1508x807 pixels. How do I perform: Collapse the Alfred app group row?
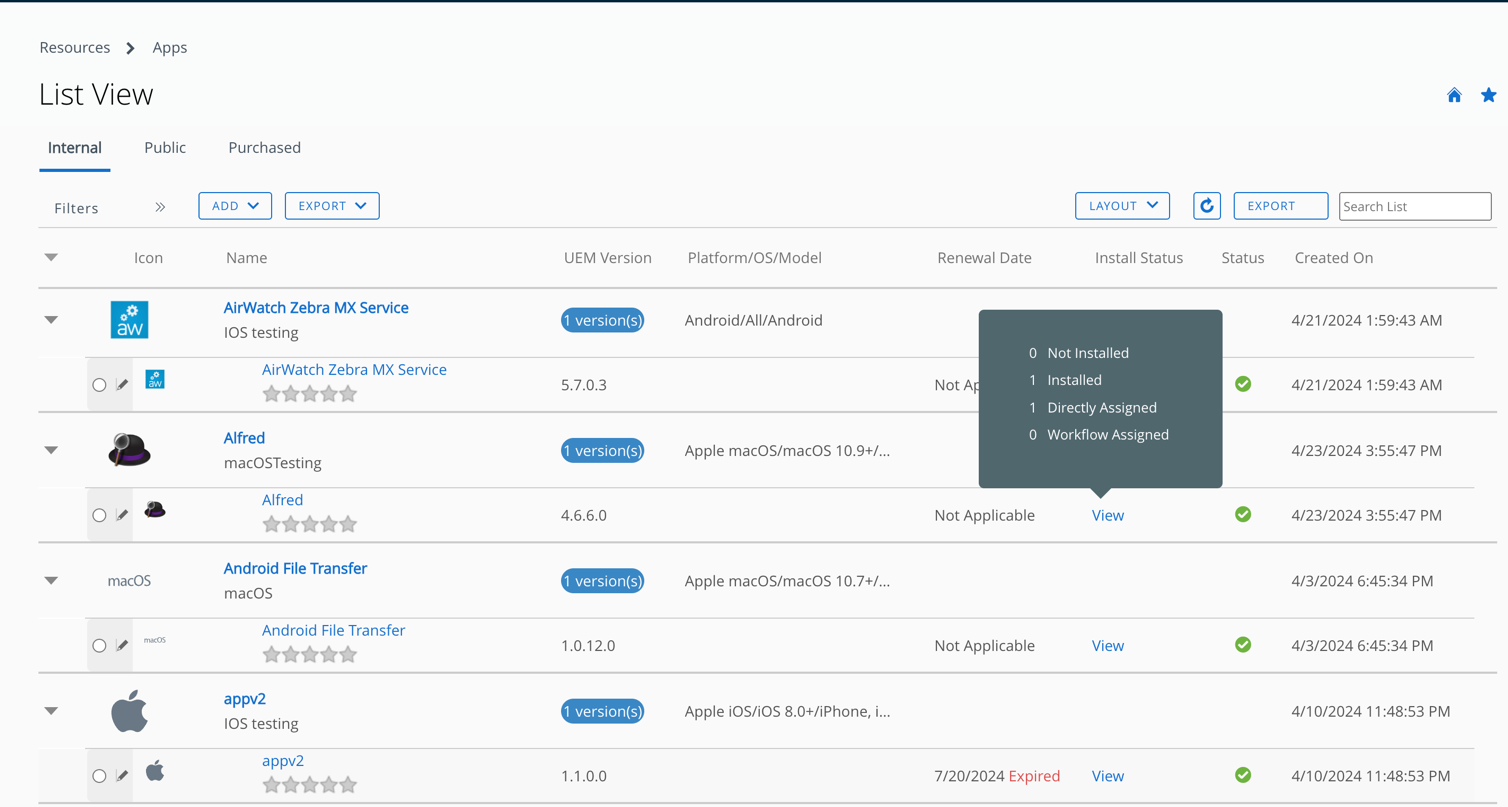click(x=51, y=450)
